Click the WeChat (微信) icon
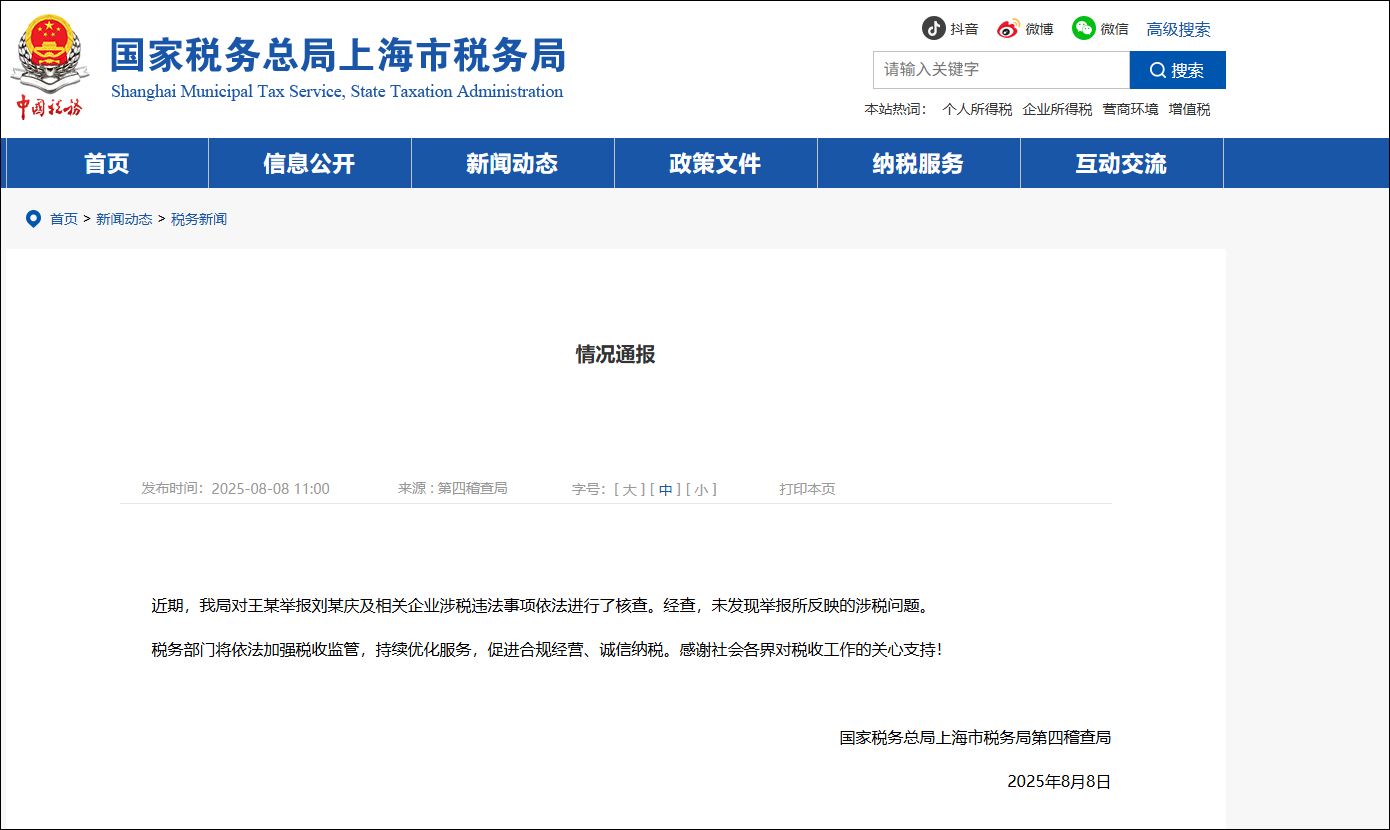 point(1084,28)
